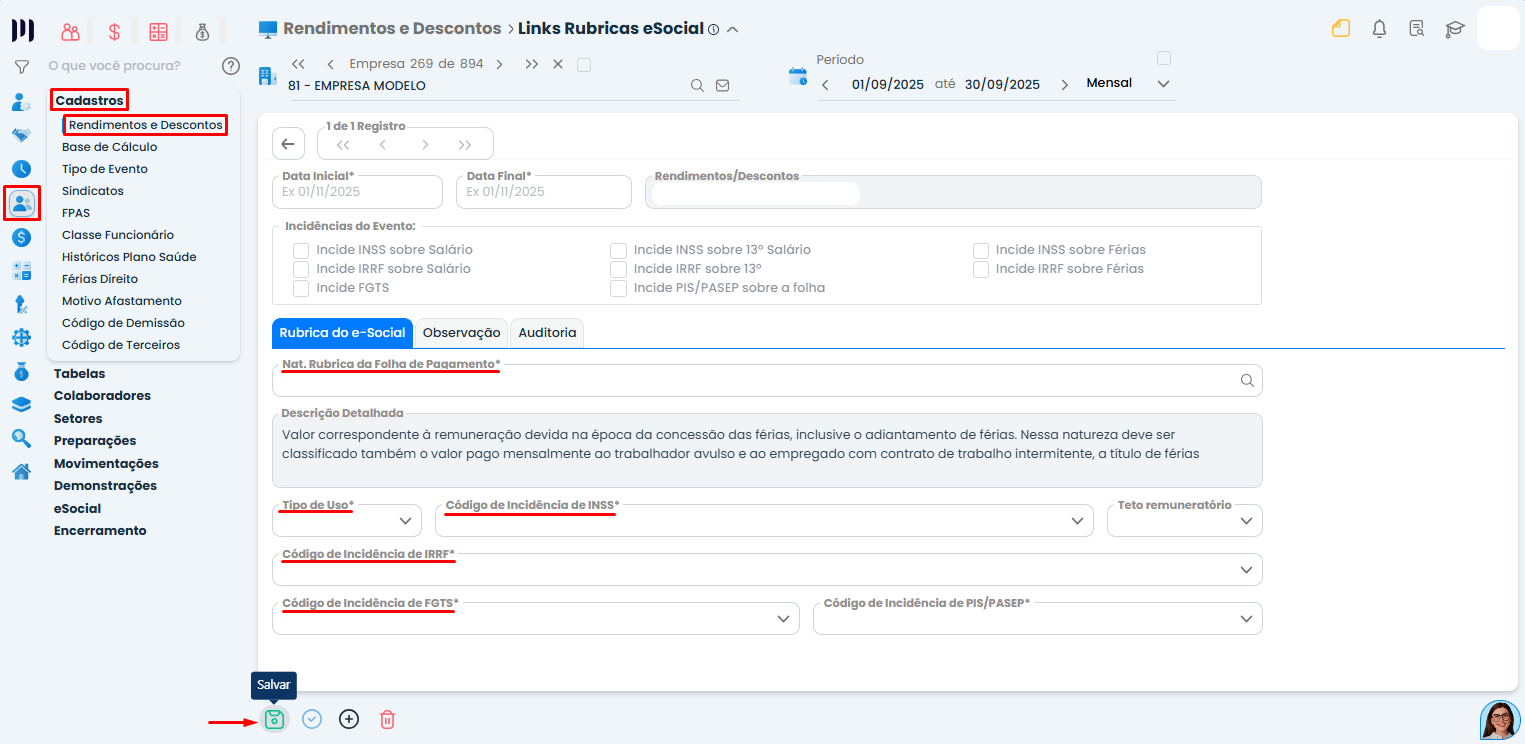Open the Auditoria tab

point(547,333)
